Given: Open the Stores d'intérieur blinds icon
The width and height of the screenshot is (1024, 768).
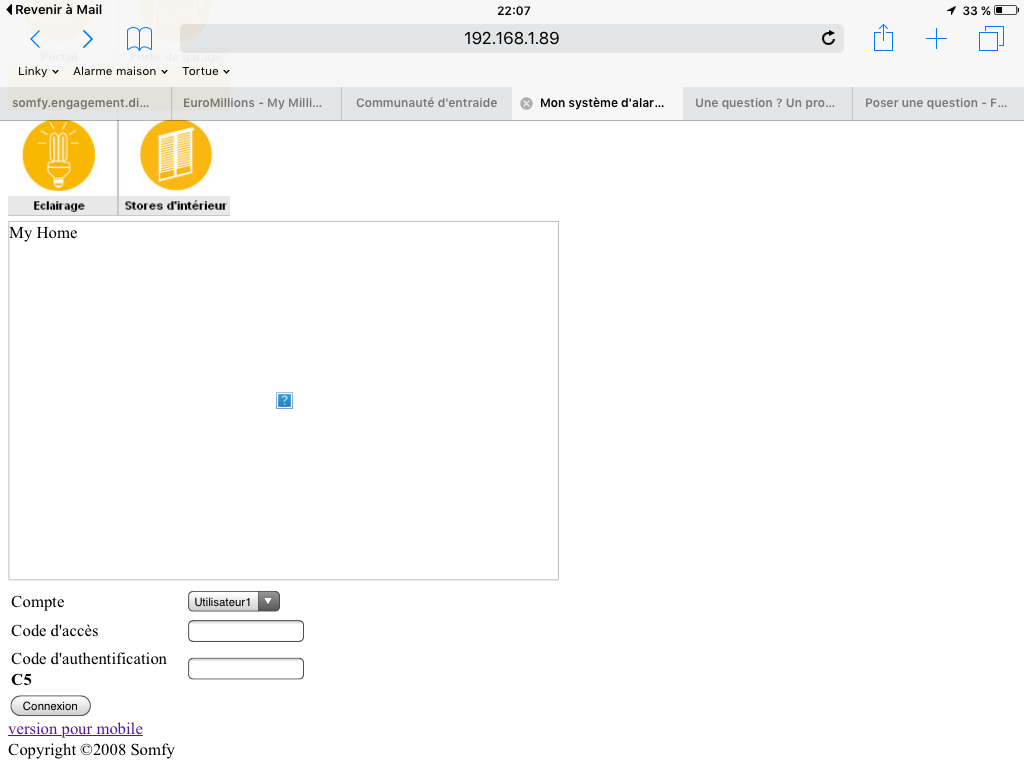Looking at the screenshot, I should [176, 156].
